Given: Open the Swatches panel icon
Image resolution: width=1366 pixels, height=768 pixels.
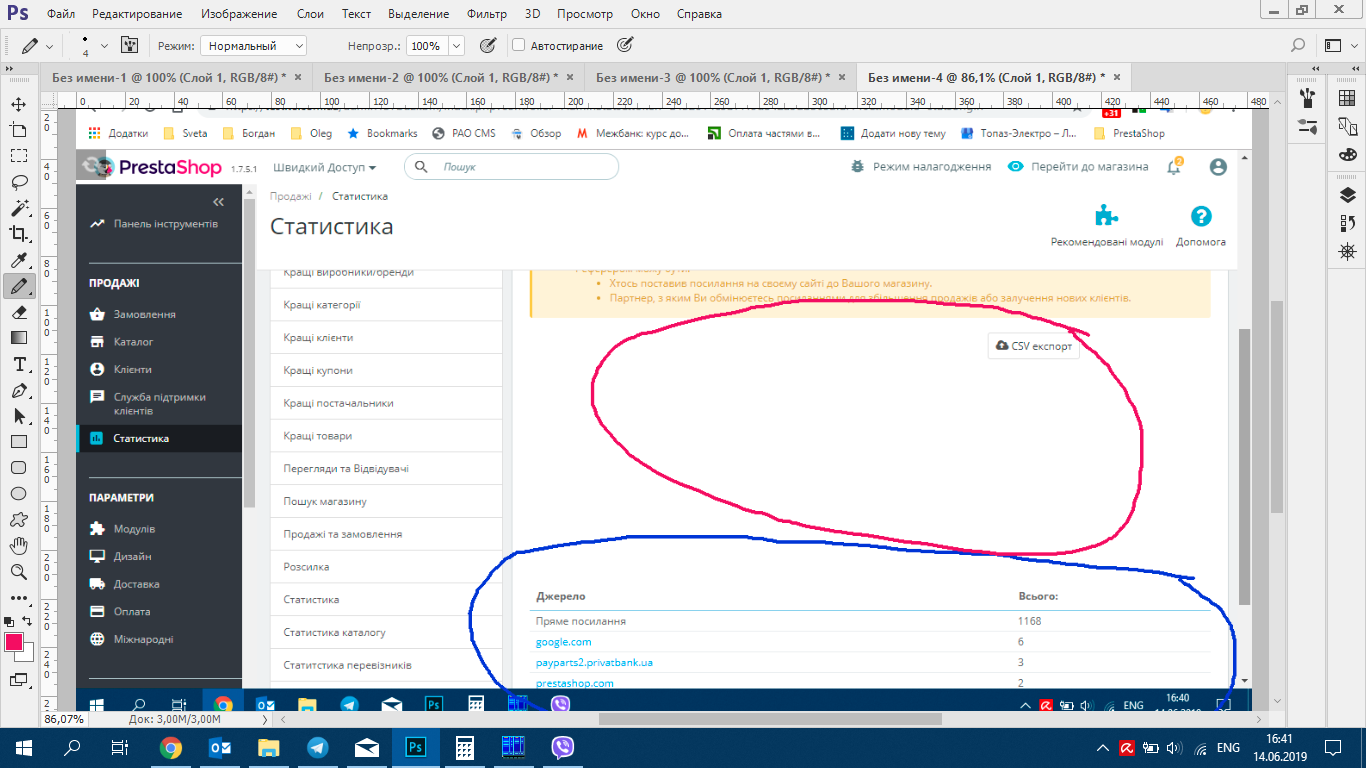Looking at the screenshot, I should click(1348, 97).
